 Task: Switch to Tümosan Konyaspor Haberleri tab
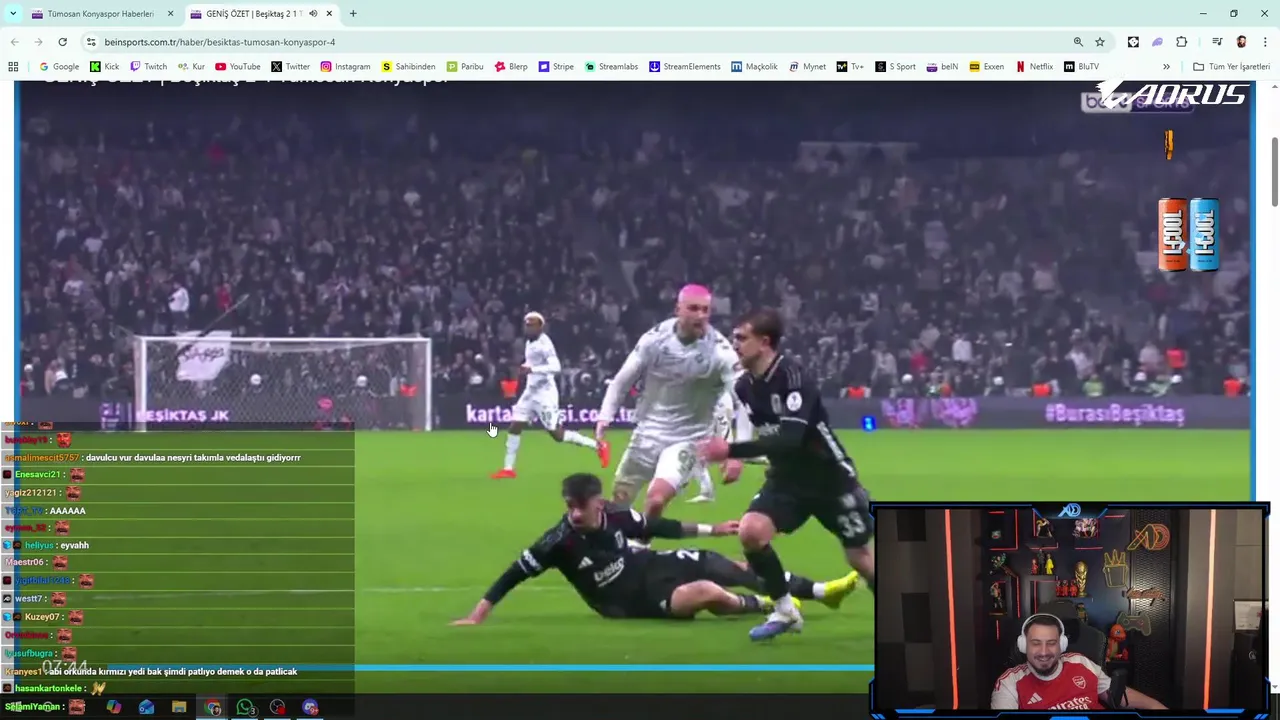(x=103, y=14)
